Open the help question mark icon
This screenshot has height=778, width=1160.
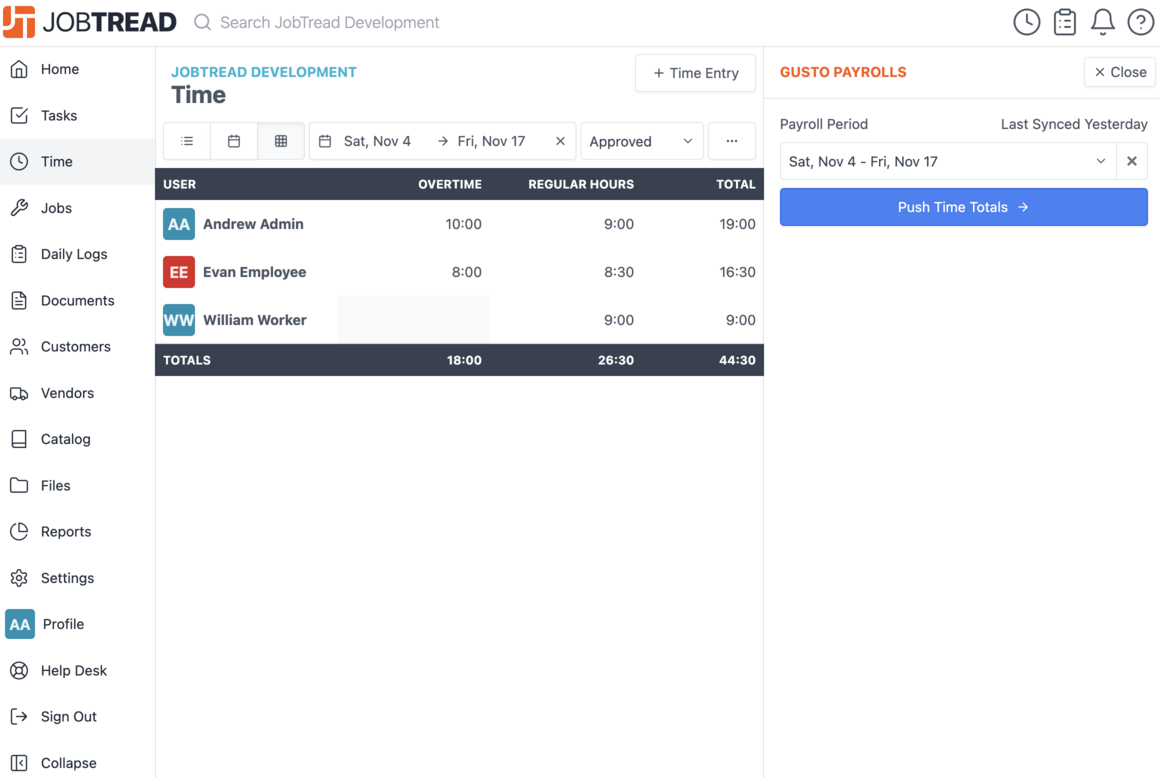[x=1140, y=22]
